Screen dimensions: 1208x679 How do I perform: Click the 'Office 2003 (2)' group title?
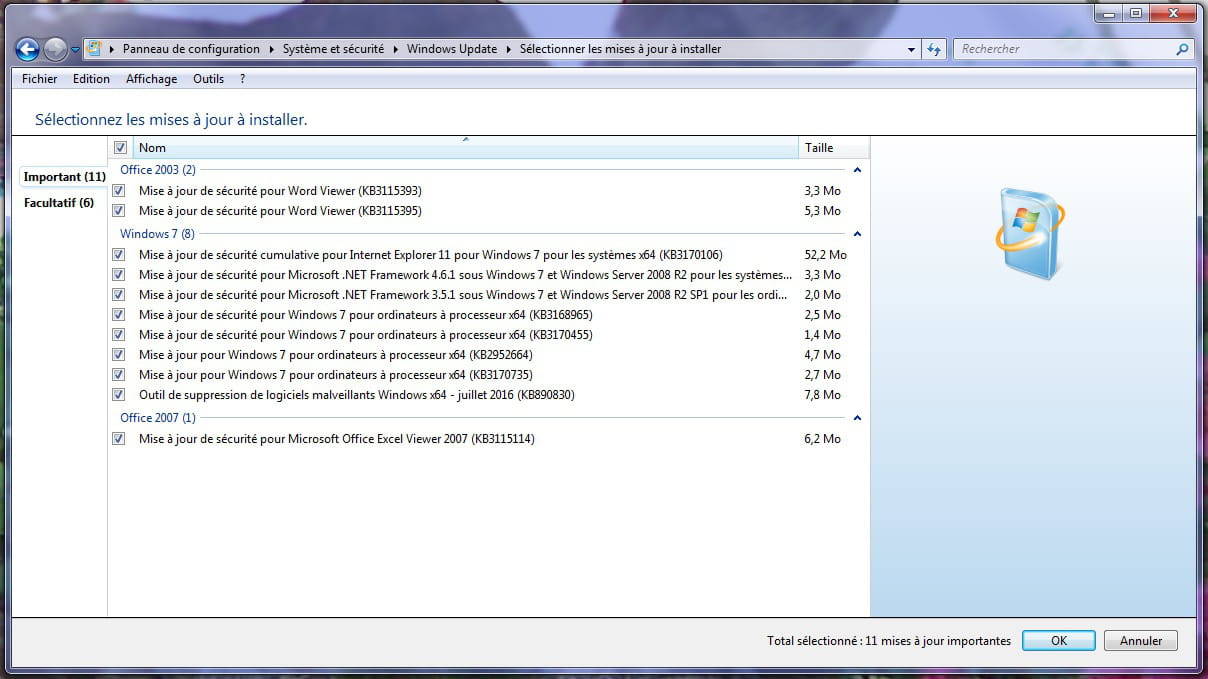coord(158,170)
